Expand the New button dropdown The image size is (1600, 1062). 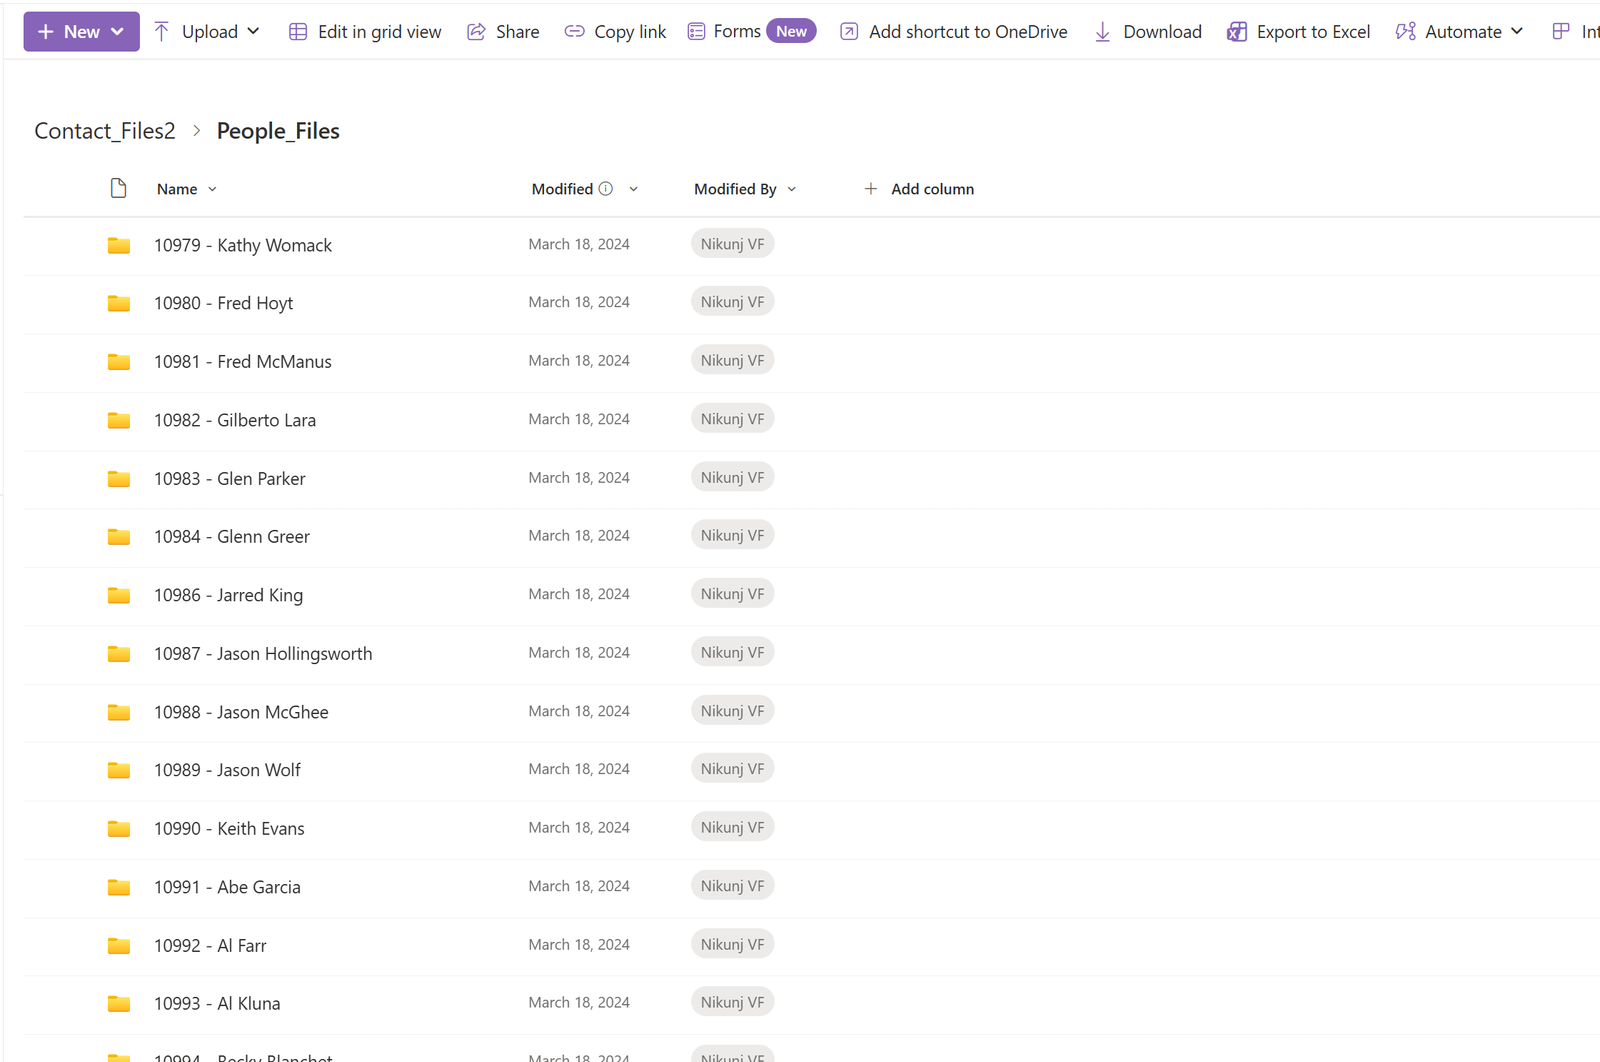(x=117, y=32)
